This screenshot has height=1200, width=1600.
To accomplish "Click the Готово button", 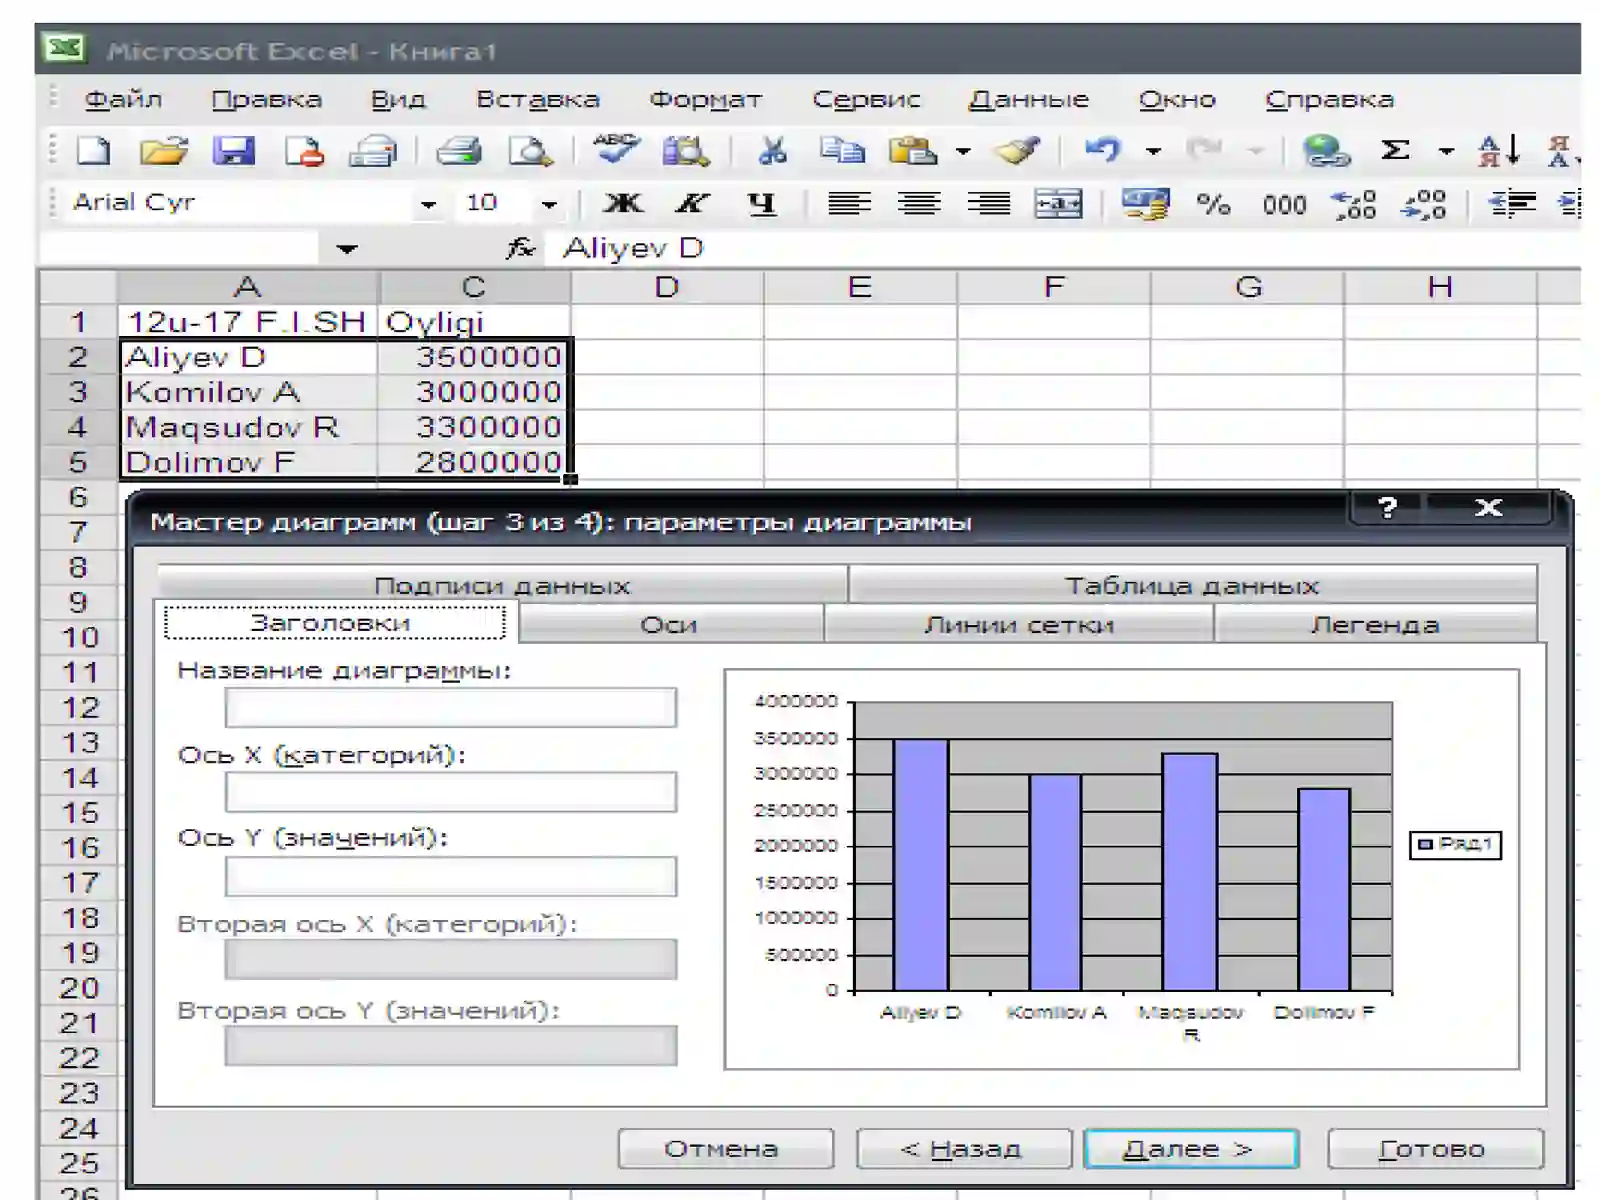I will (1435, 1149).
